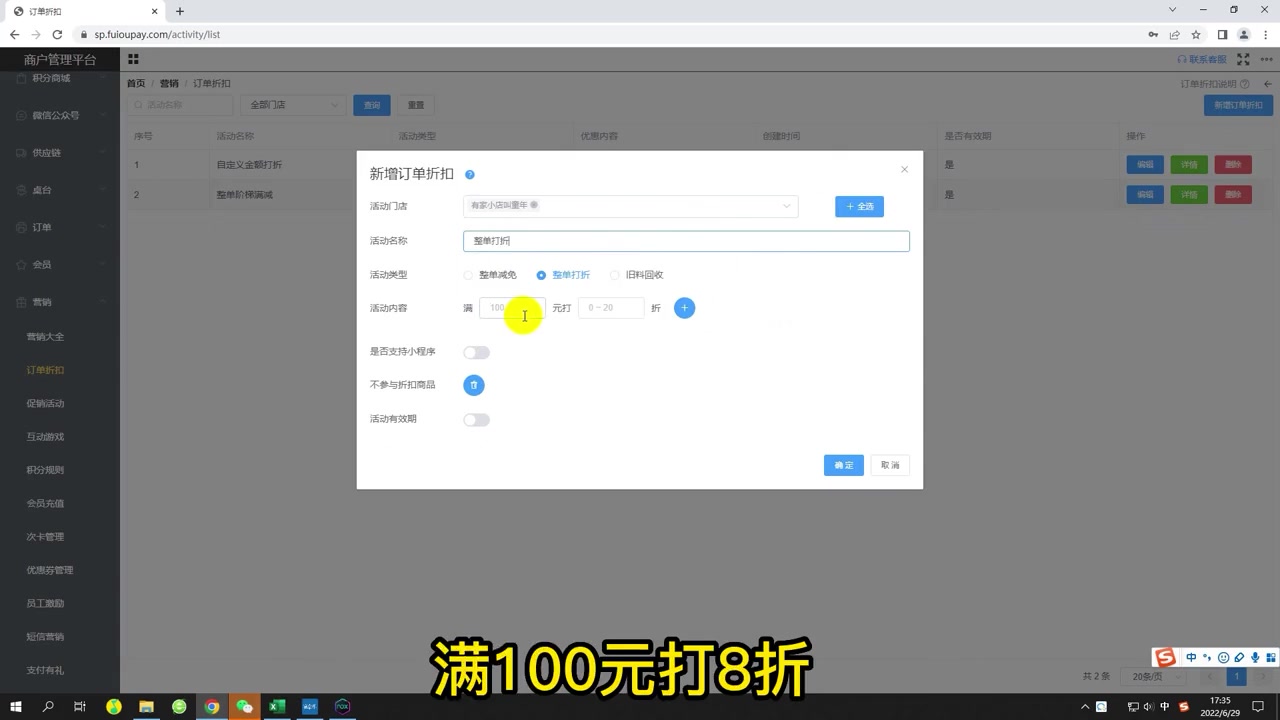This screenshot has width=1280, height=720.
Task: Click the 查询 search button
Action: click(372, 105)
